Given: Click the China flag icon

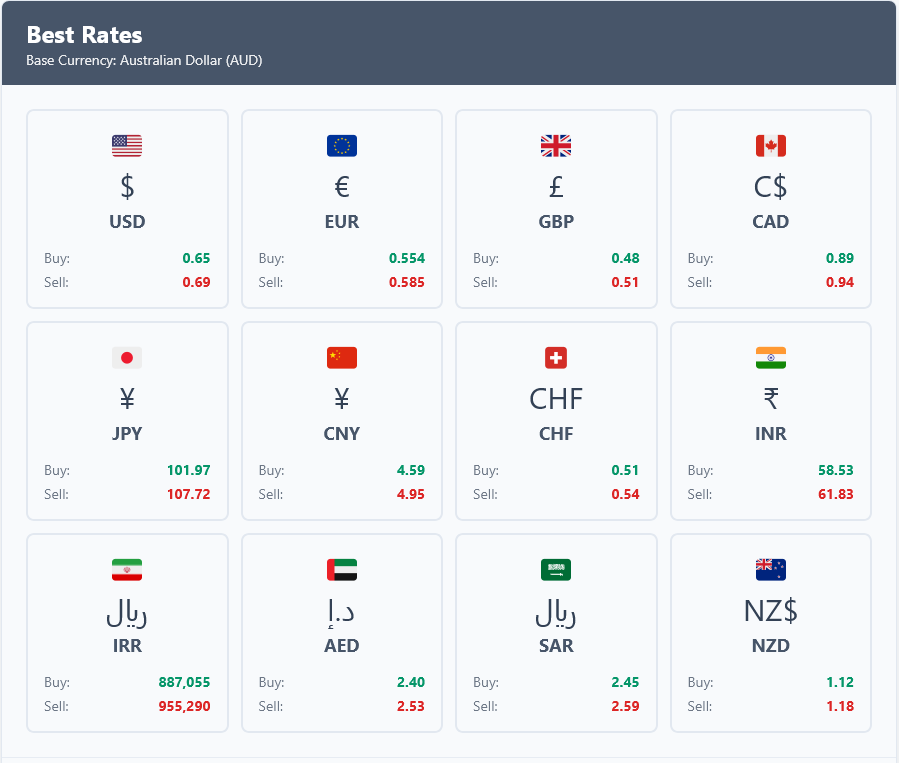Looking at the screenshot, I should 342,358.
